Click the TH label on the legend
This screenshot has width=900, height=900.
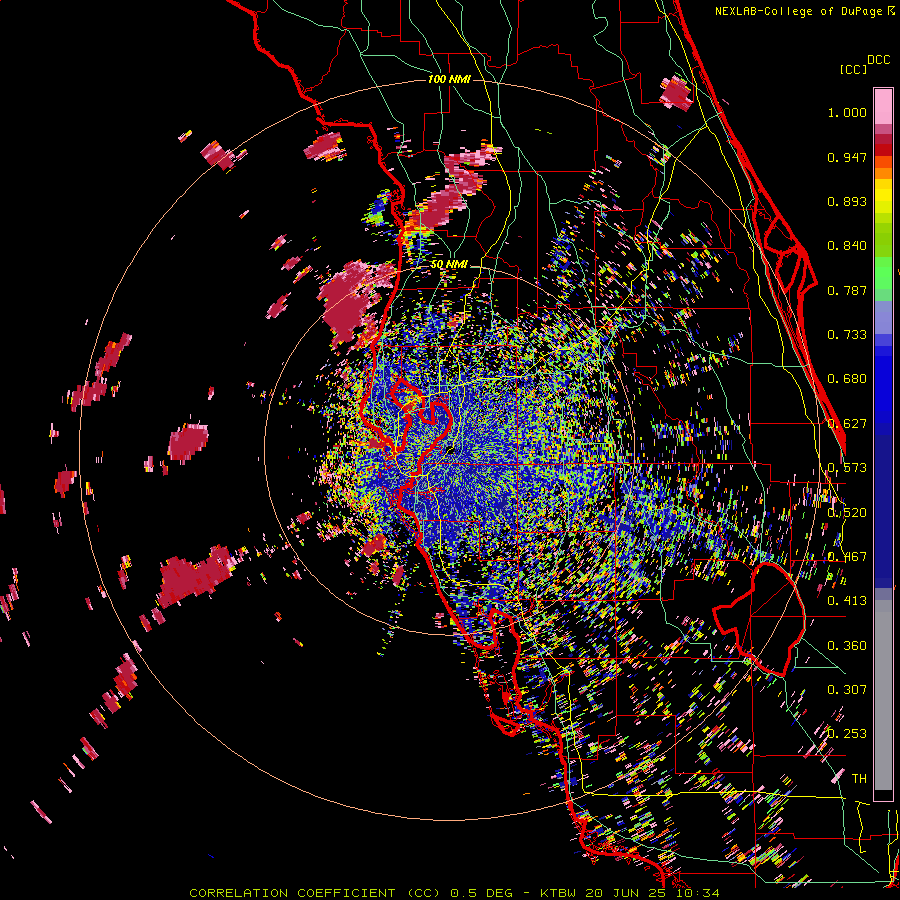pyautogui.click(x=859, y=779)
